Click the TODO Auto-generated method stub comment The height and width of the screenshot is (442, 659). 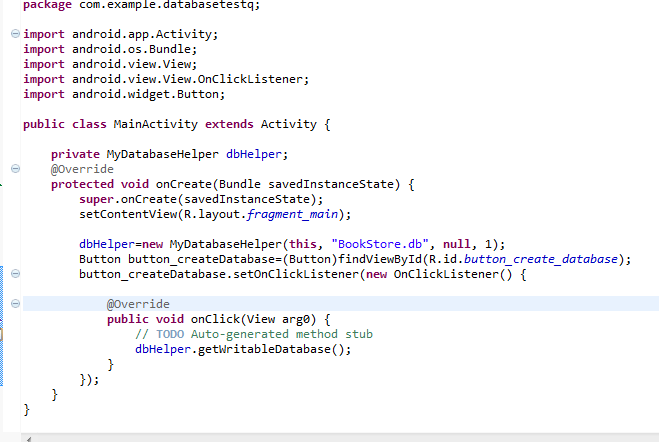[254, 334]
